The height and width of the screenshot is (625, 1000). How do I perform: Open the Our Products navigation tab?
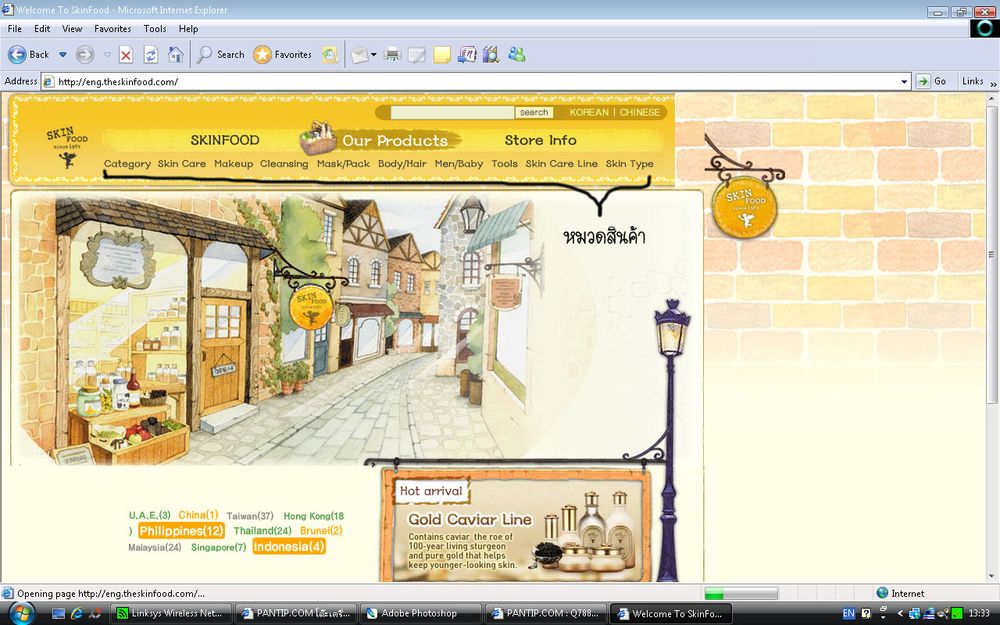[395, 140]
